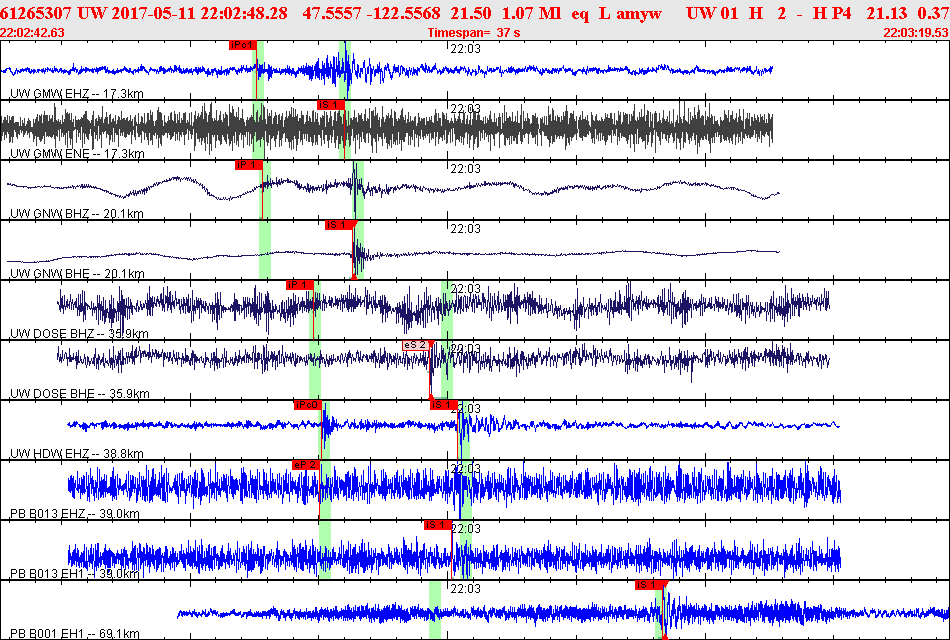Click the green predicted P bar on B001 EH1 trace
This screenshot has height=640, width=950.
pos(434,610)
